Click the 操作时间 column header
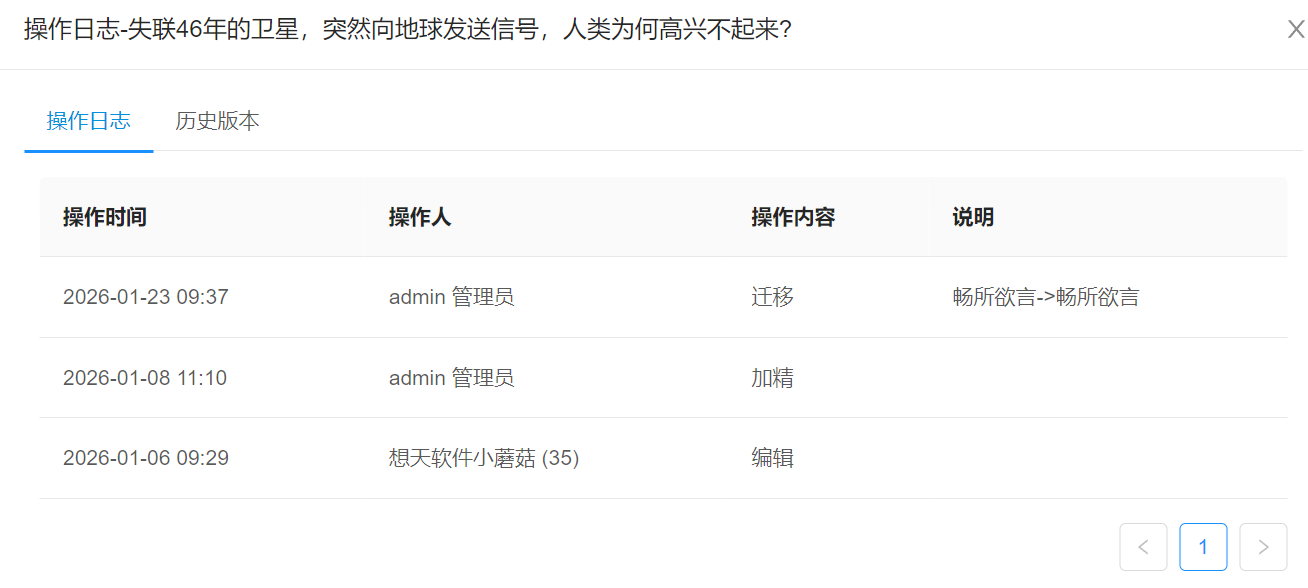The height and width of the screenshot is (588, 1308). point(105,217)
